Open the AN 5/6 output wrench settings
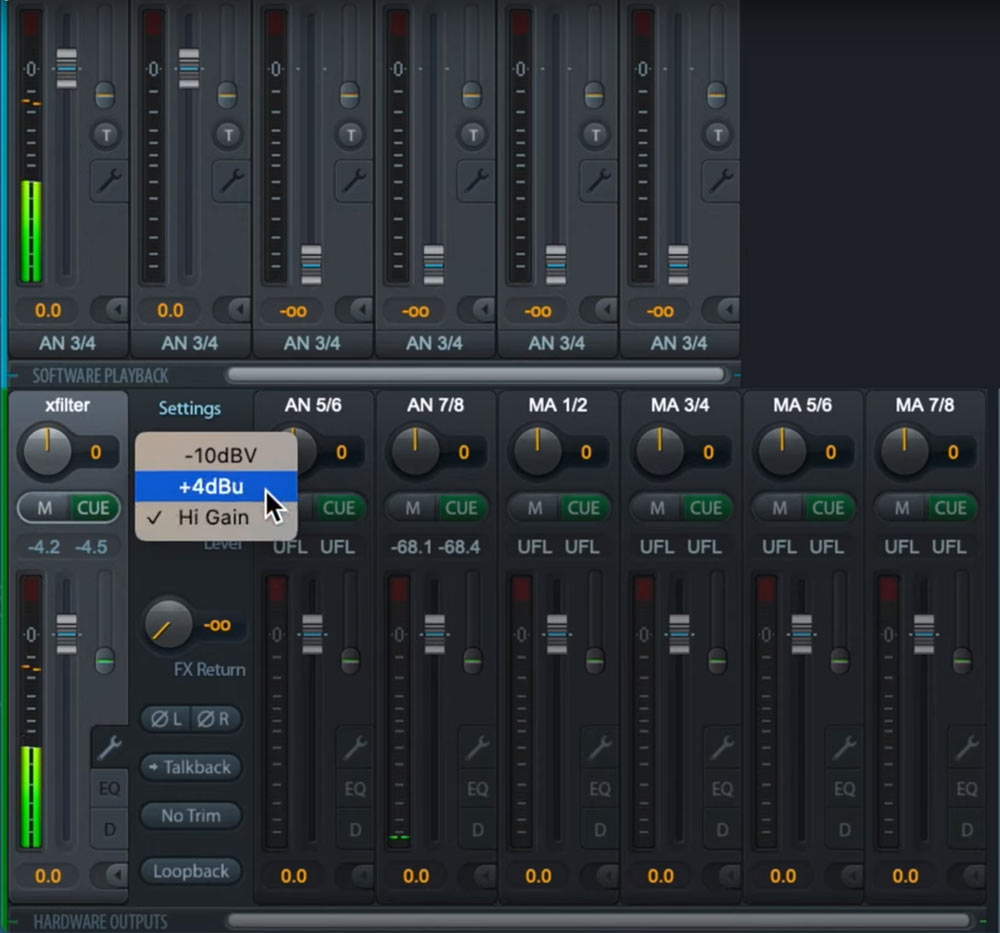1000x933 pixels. pos(355,746)
